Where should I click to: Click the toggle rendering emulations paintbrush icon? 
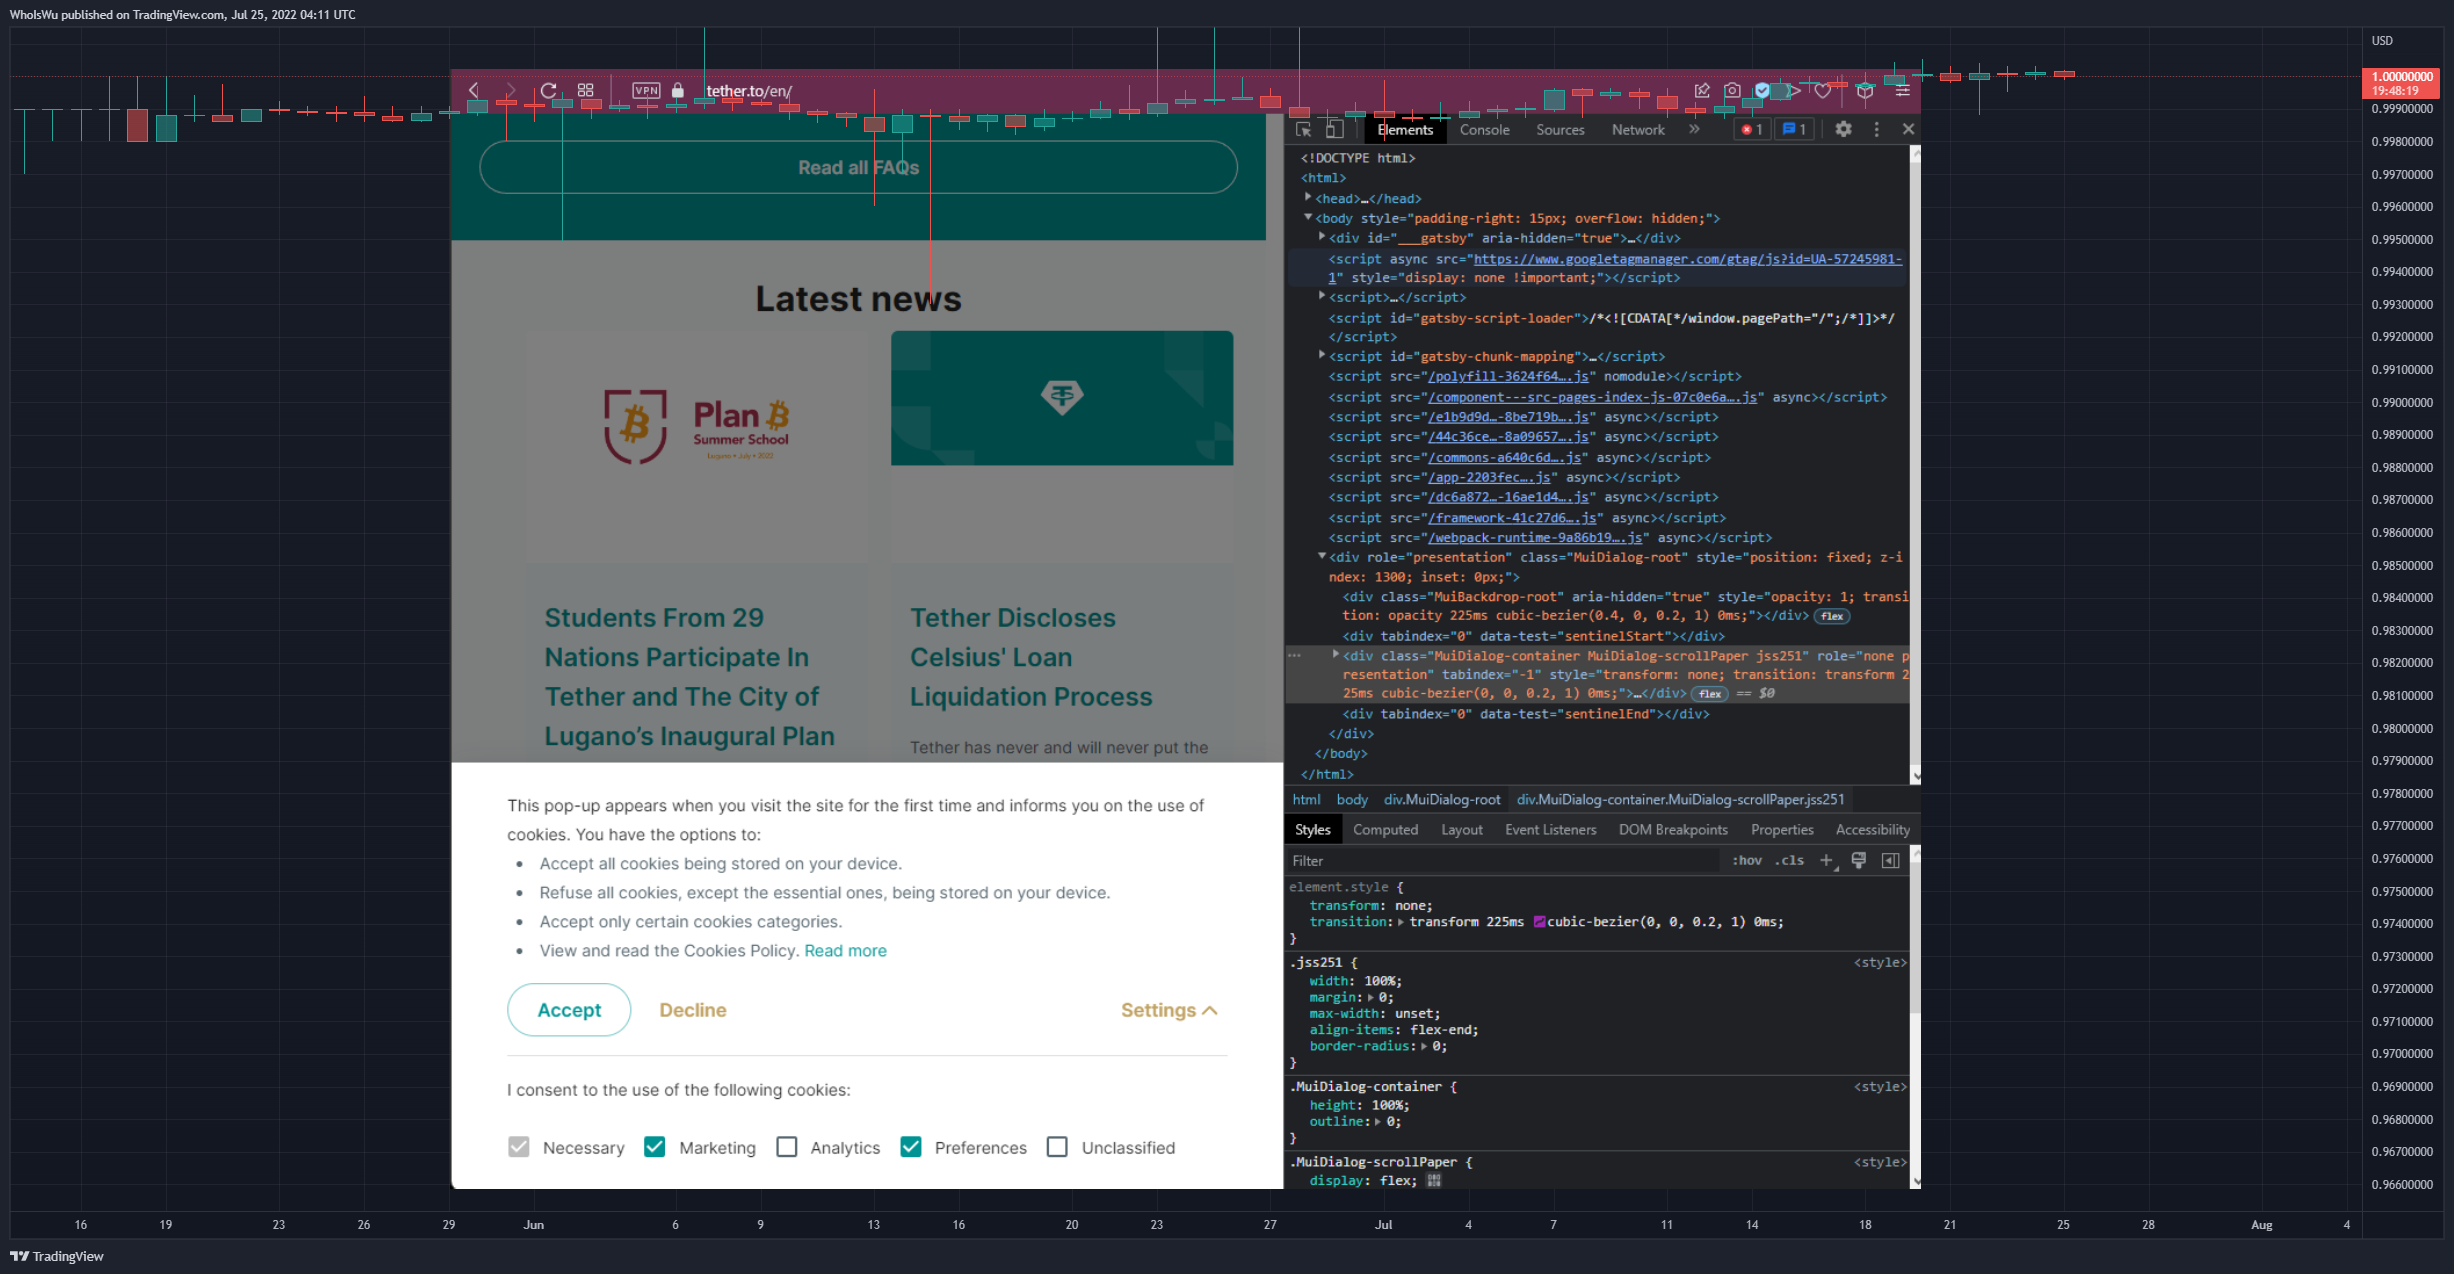coord(1859,861)
